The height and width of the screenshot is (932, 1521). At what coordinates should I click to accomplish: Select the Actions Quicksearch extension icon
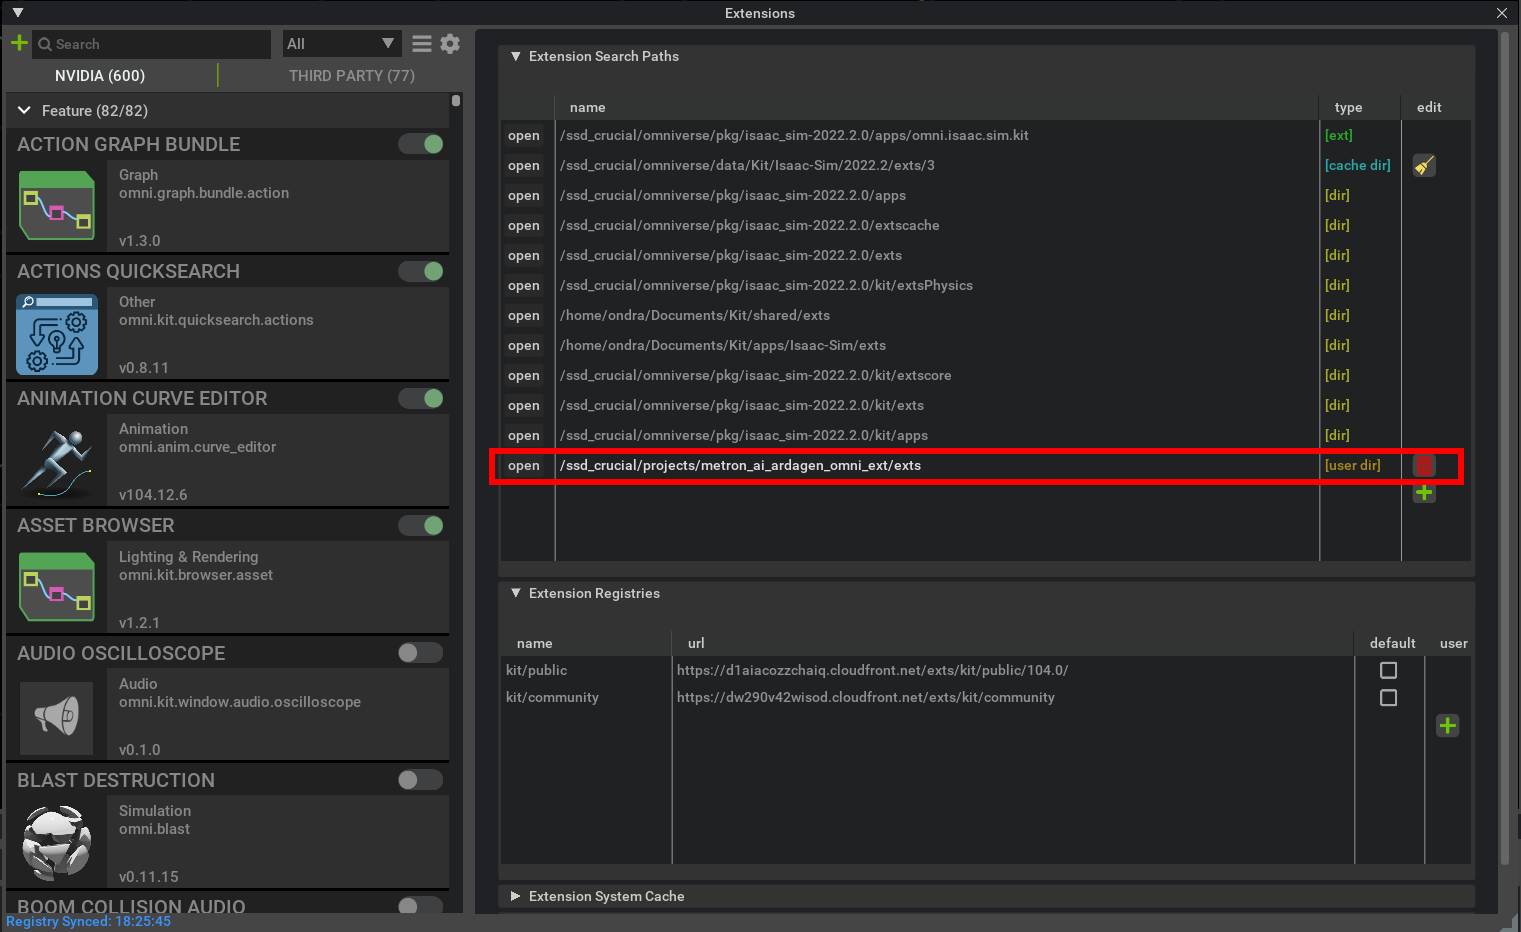pos(57,333)
